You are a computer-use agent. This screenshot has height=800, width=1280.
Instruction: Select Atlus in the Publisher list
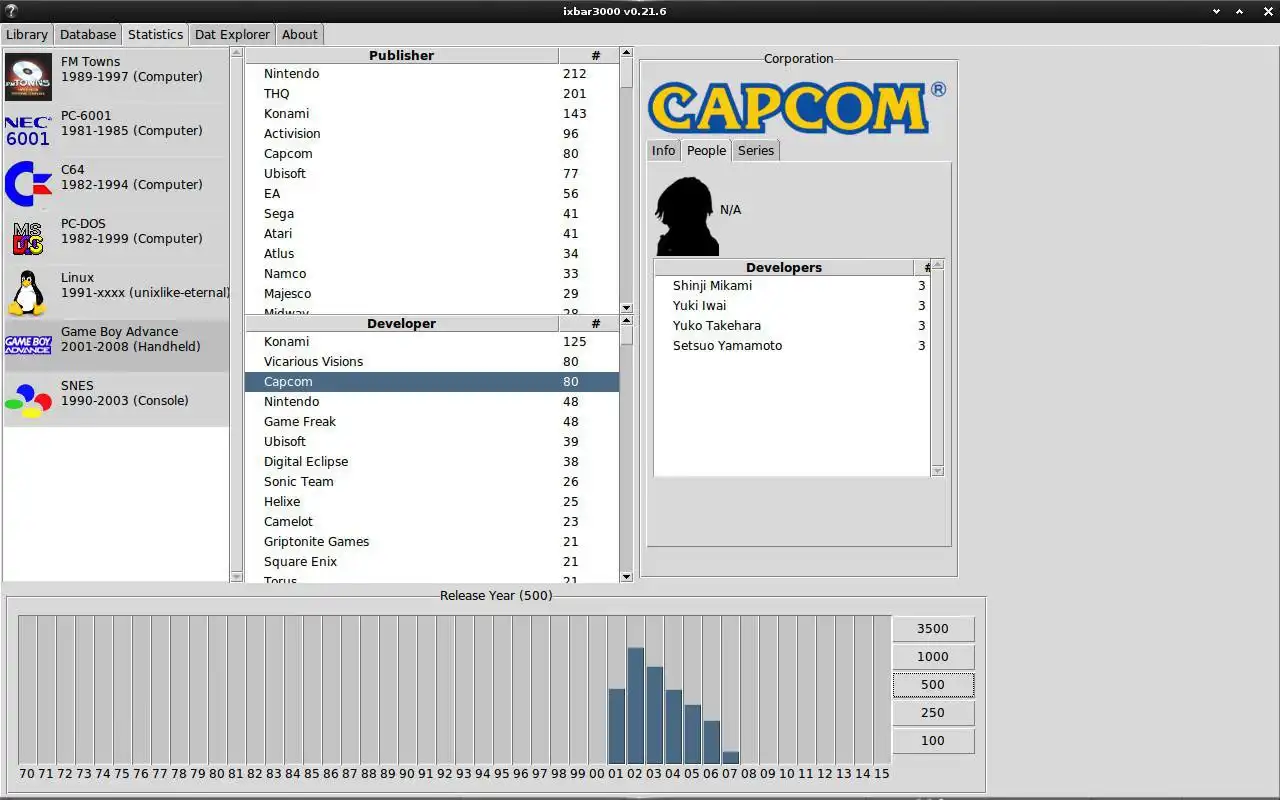[432, 254]
